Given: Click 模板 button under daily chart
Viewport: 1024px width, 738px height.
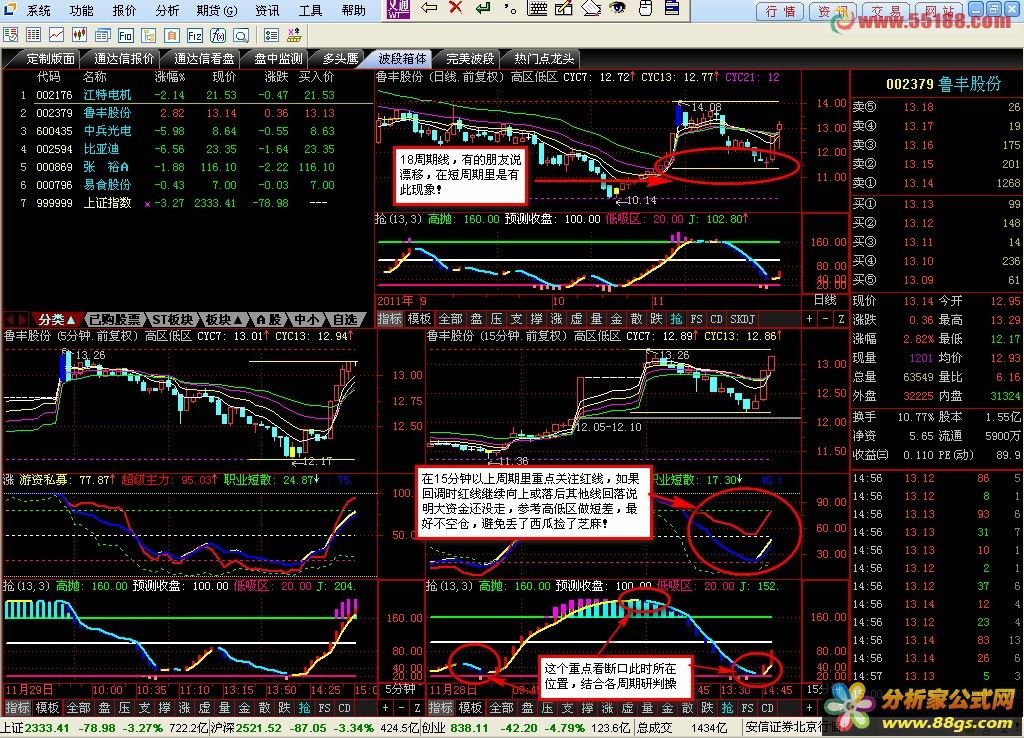Looking at the screenshot, I should [419, 319].
